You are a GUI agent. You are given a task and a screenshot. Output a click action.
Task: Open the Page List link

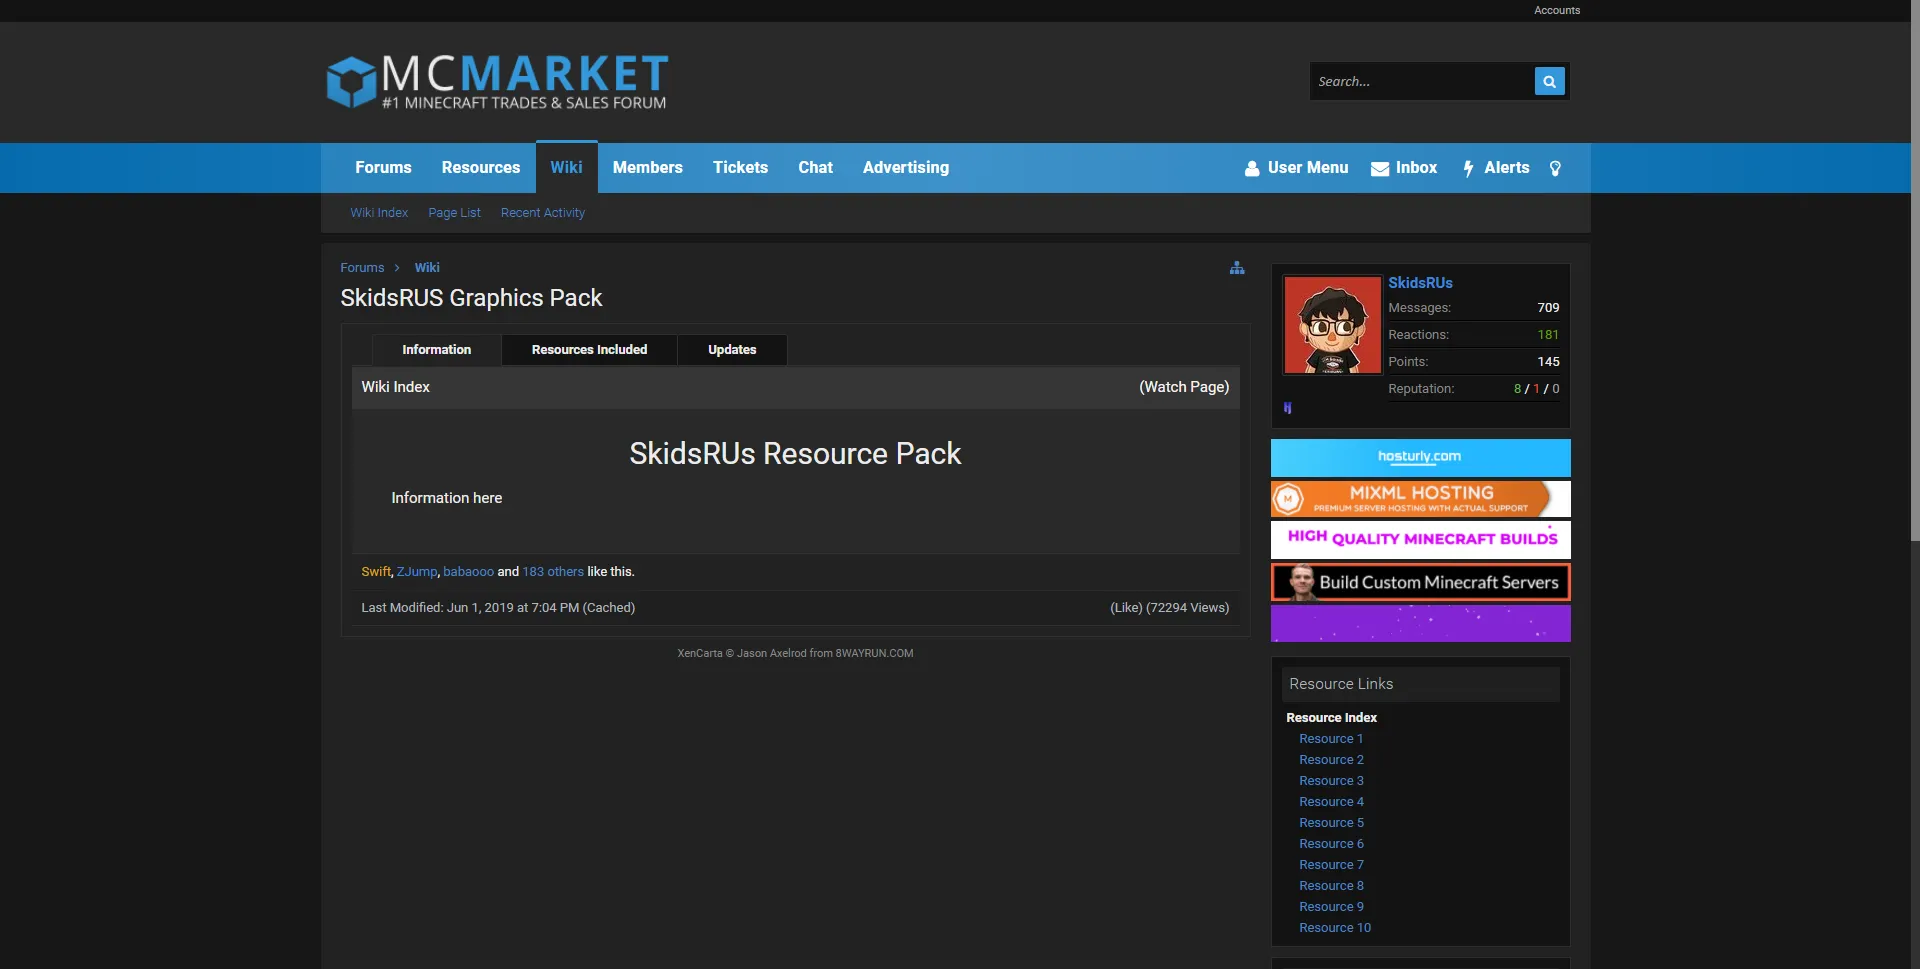(x=454, y=213)
